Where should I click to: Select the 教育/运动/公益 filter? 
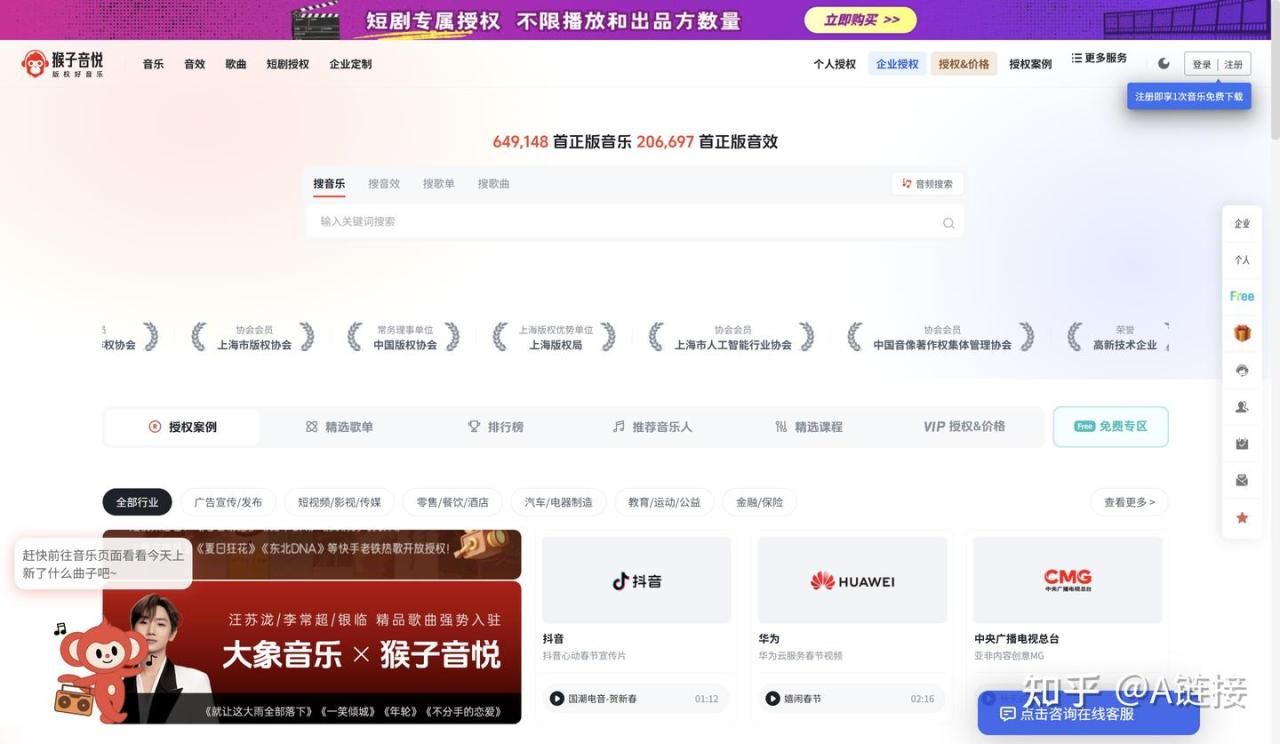pyautogui.click(x=664, y=502)
